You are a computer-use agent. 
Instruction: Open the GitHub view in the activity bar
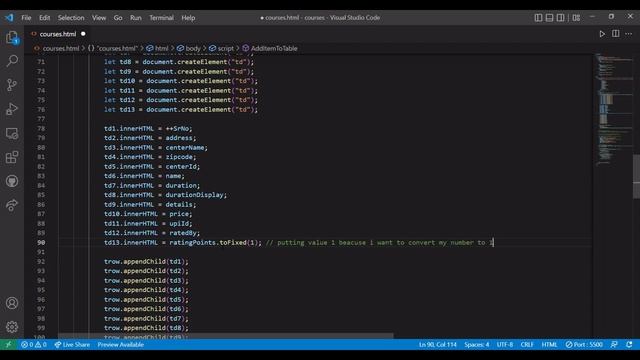tap(12, 181)
